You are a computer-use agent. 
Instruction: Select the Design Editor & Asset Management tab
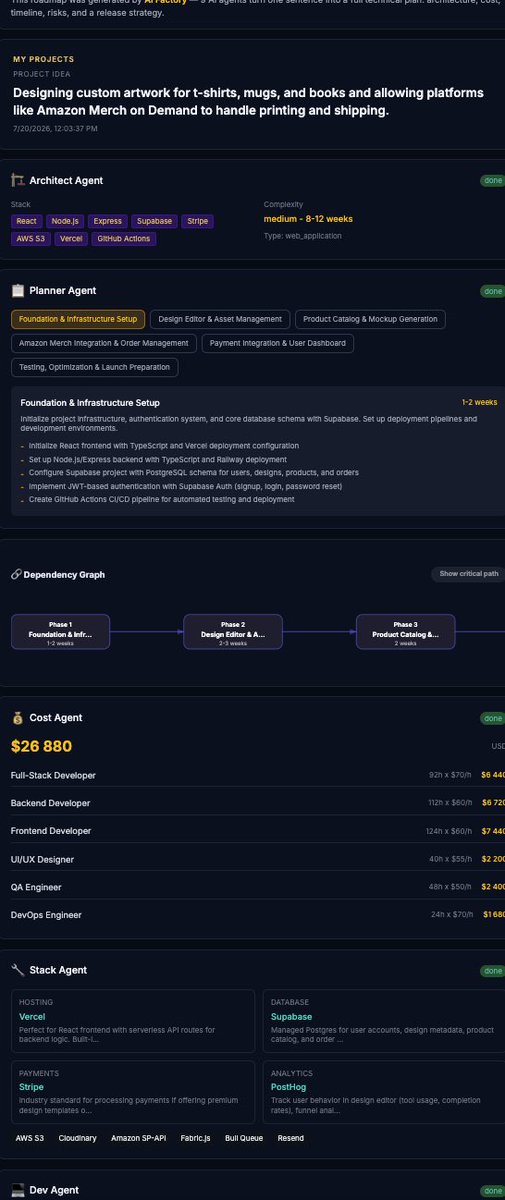coord(220,319)
